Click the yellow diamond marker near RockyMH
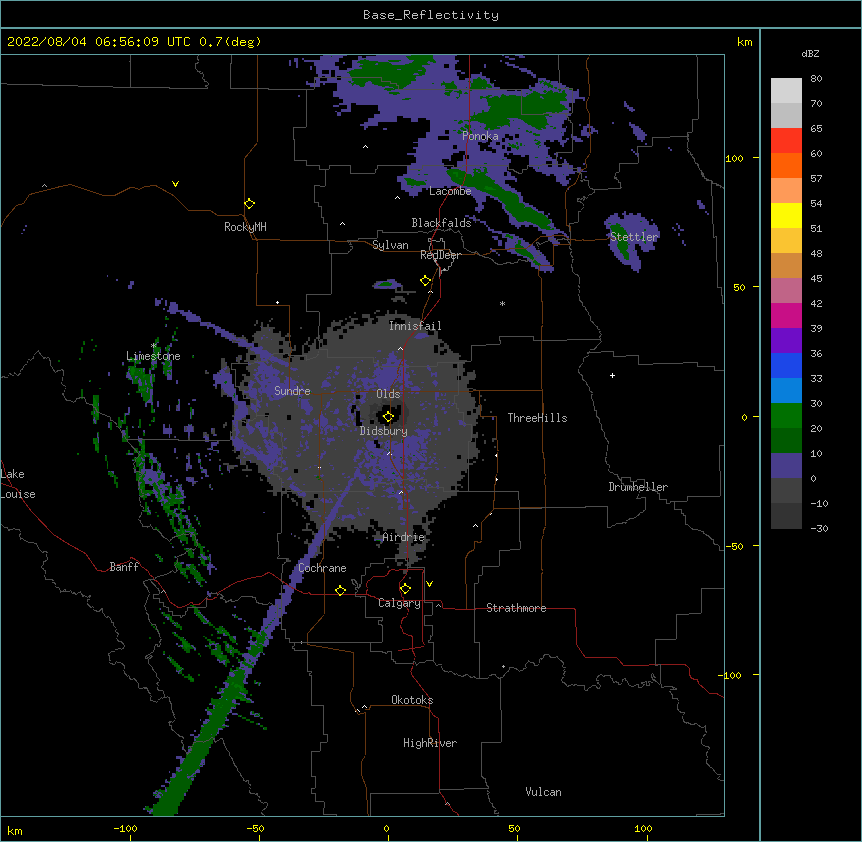Viewport: 862px width, 842px height. pyautogui.click(x=250, y=204)
